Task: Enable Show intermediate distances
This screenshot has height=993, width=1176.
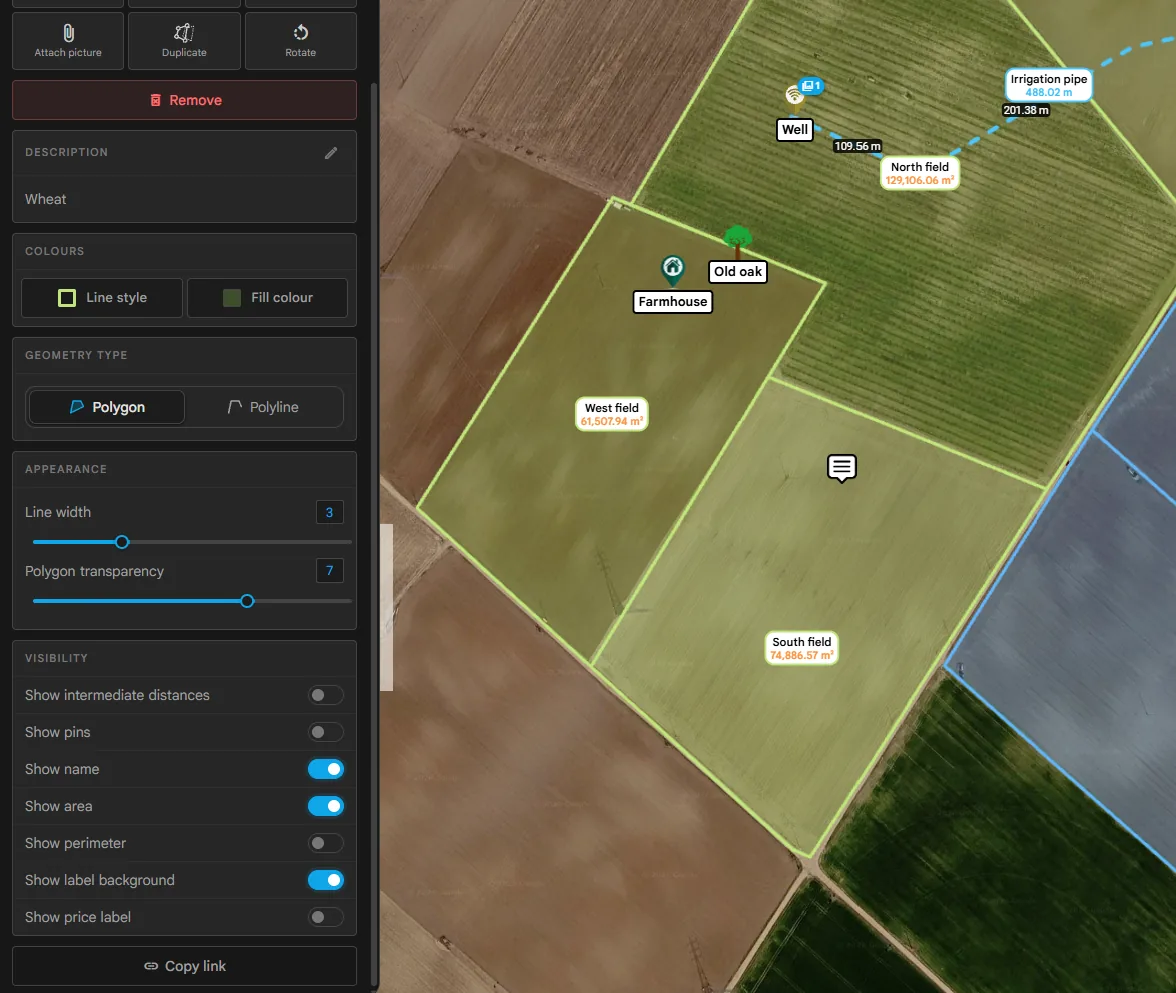Action: [x=326, y=695]
